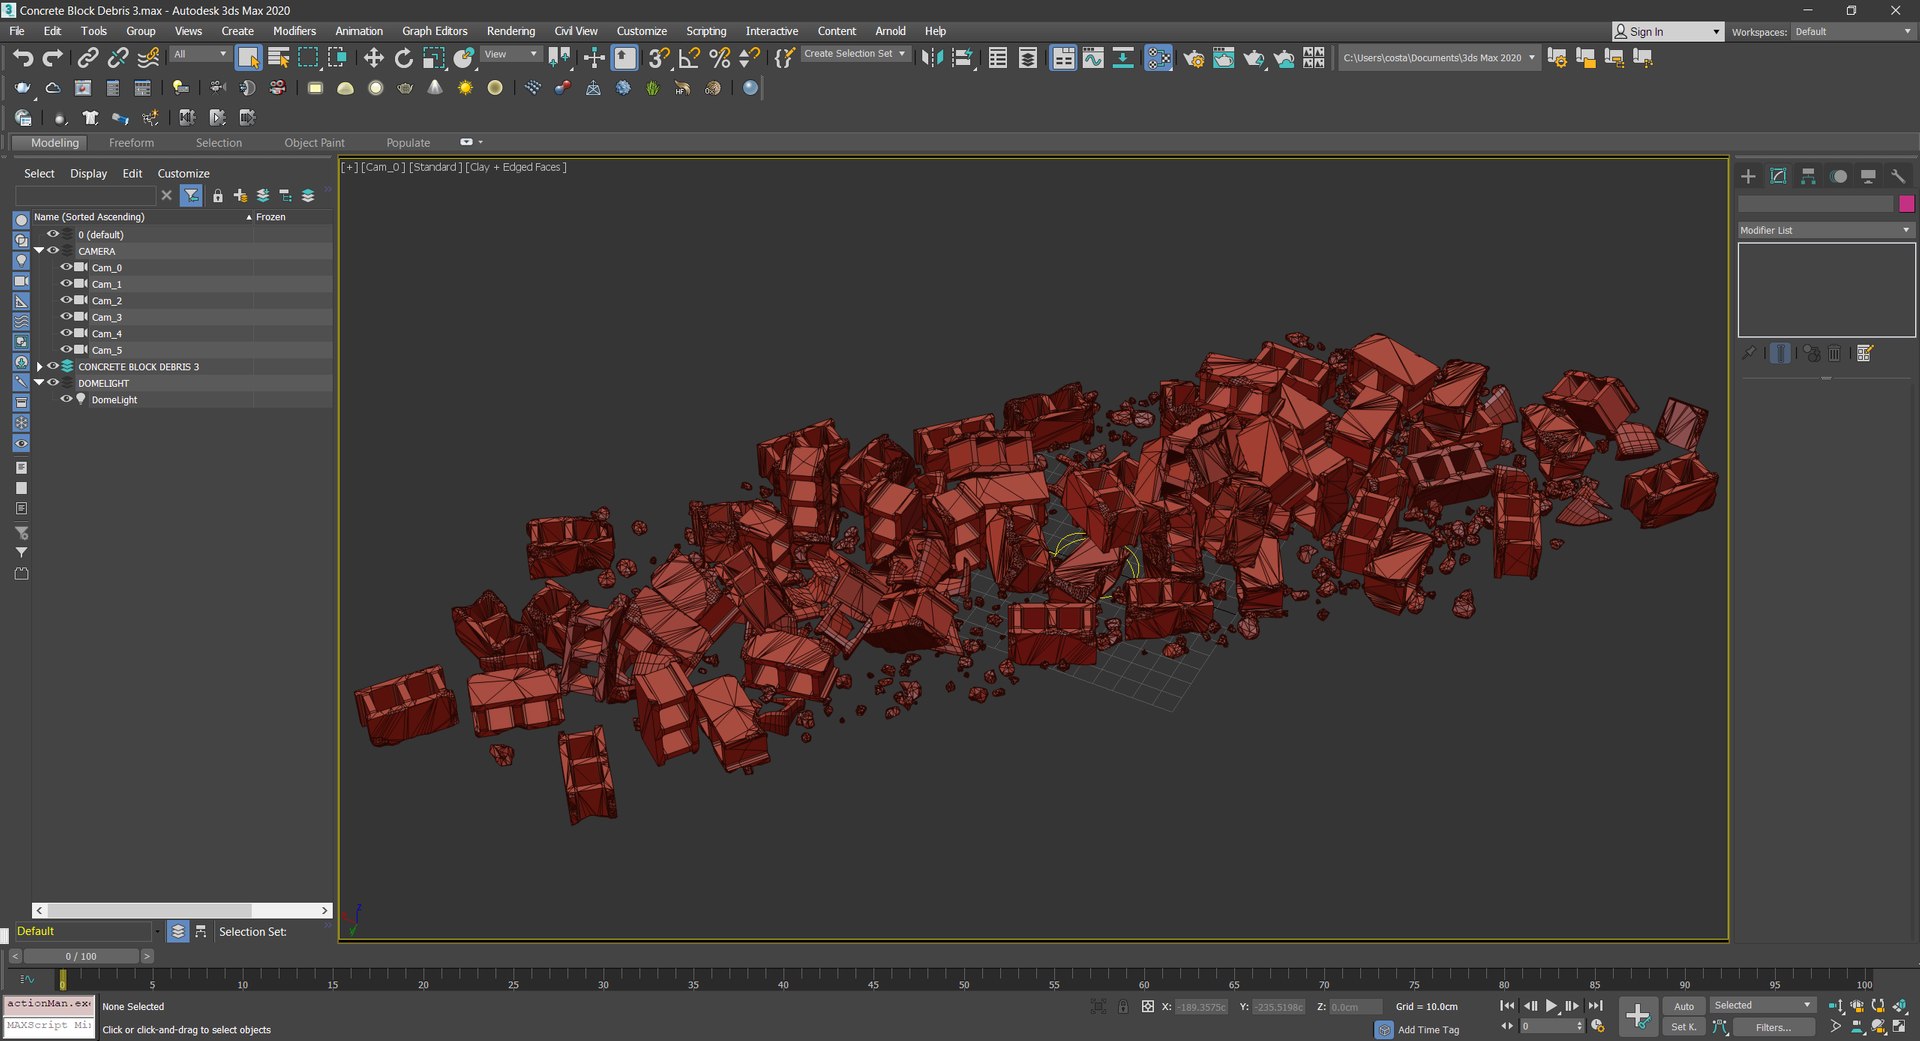This screenshot has width=1920, height=1041.
Task: Open the Mirror tool
Action: (x=932, y=58)
